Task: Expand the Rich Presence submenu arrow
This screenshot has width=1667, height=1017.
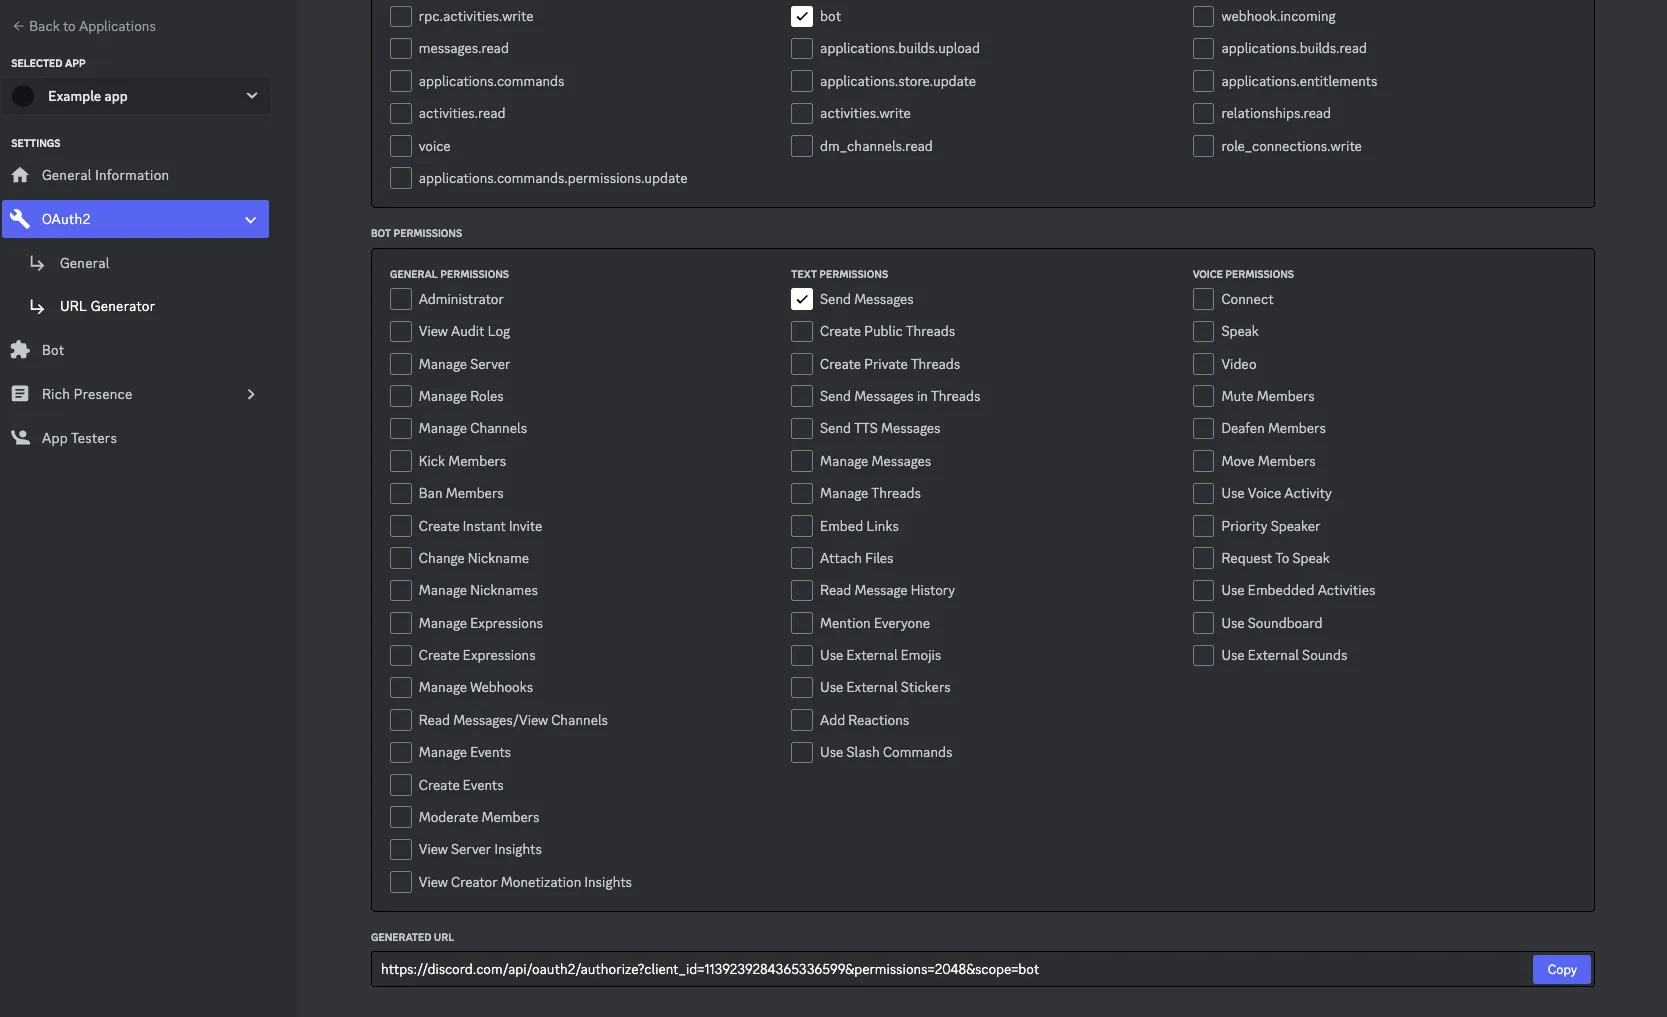Action: [x=250, y=394]
